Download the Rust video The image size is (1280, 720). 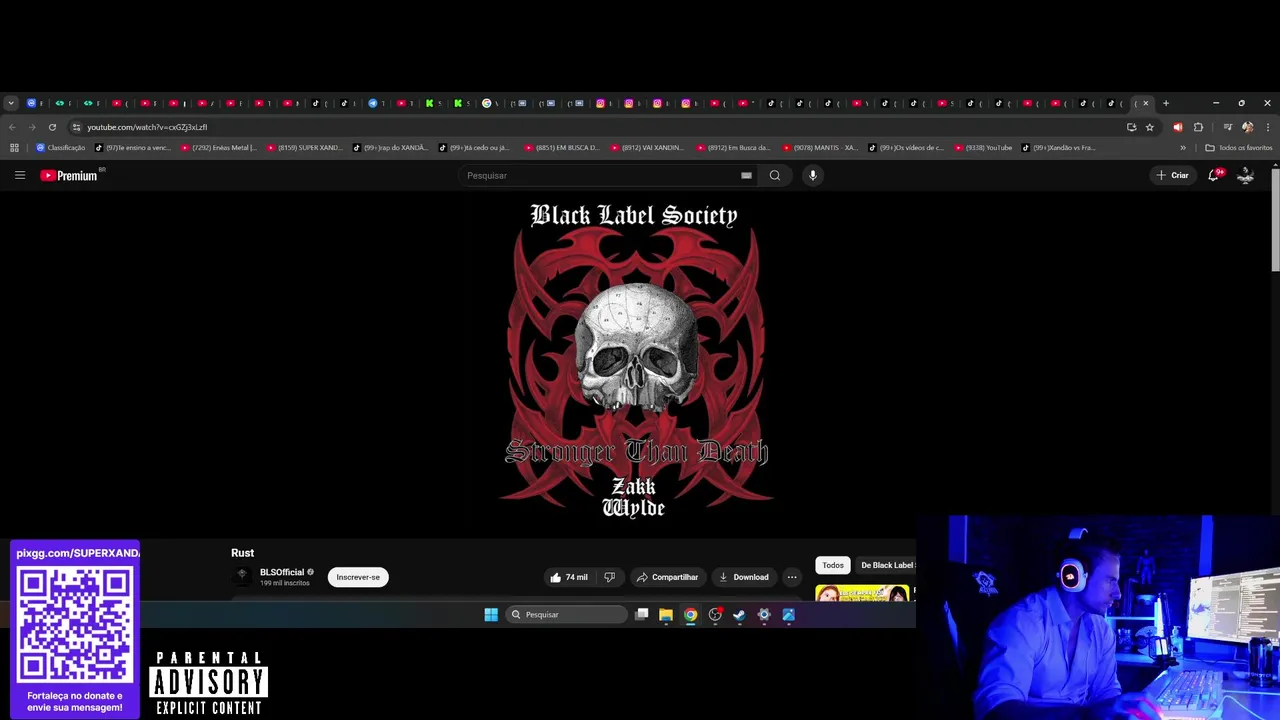743,577
